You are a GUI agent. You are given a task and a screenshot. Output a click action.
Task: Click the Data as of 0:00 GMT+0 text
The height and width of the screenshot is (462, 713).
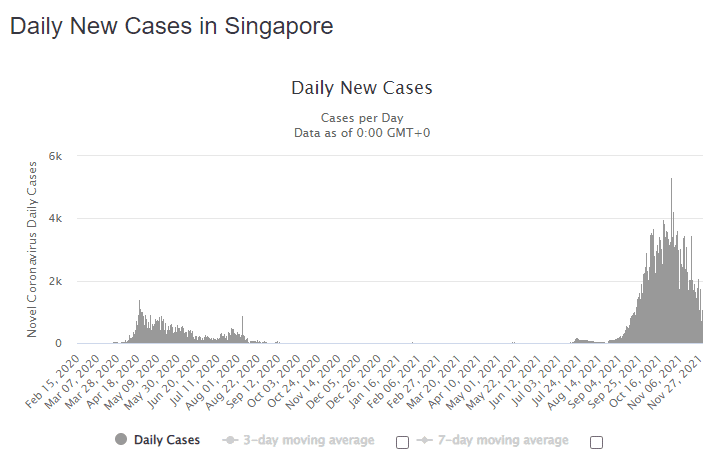361,132
